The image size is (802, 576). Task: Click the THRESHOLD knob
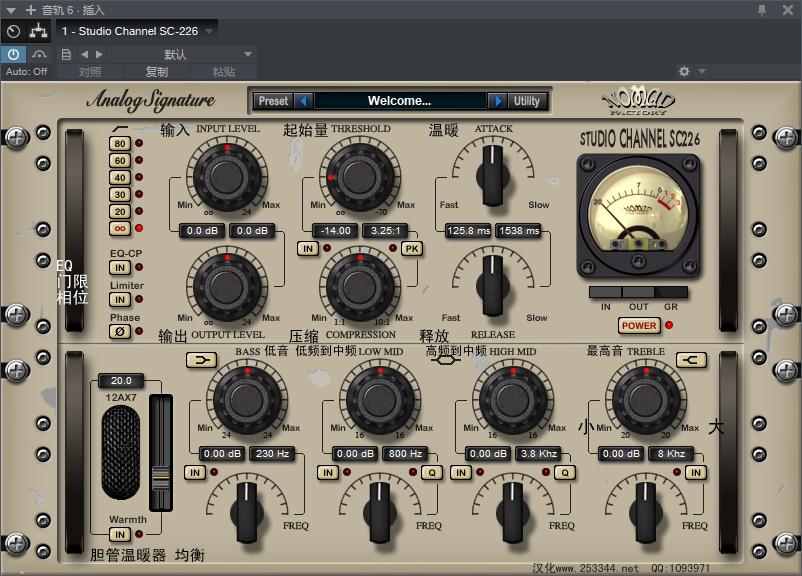(x=360, y=176)
